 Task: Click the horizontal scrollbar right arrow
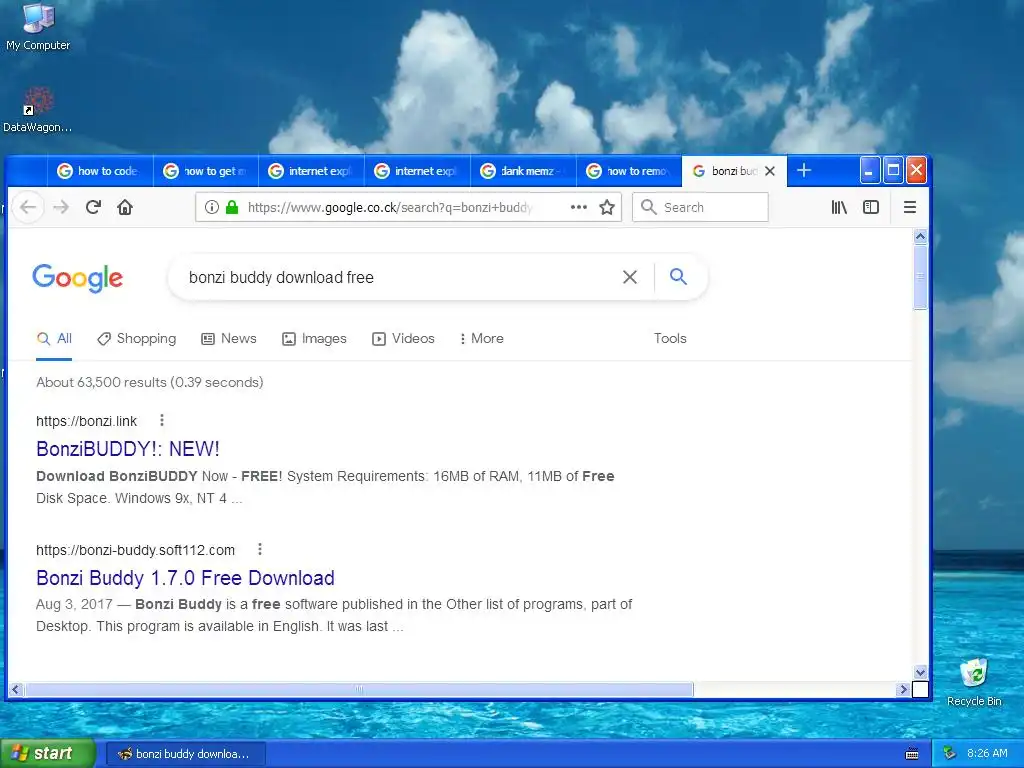[903, 689]
